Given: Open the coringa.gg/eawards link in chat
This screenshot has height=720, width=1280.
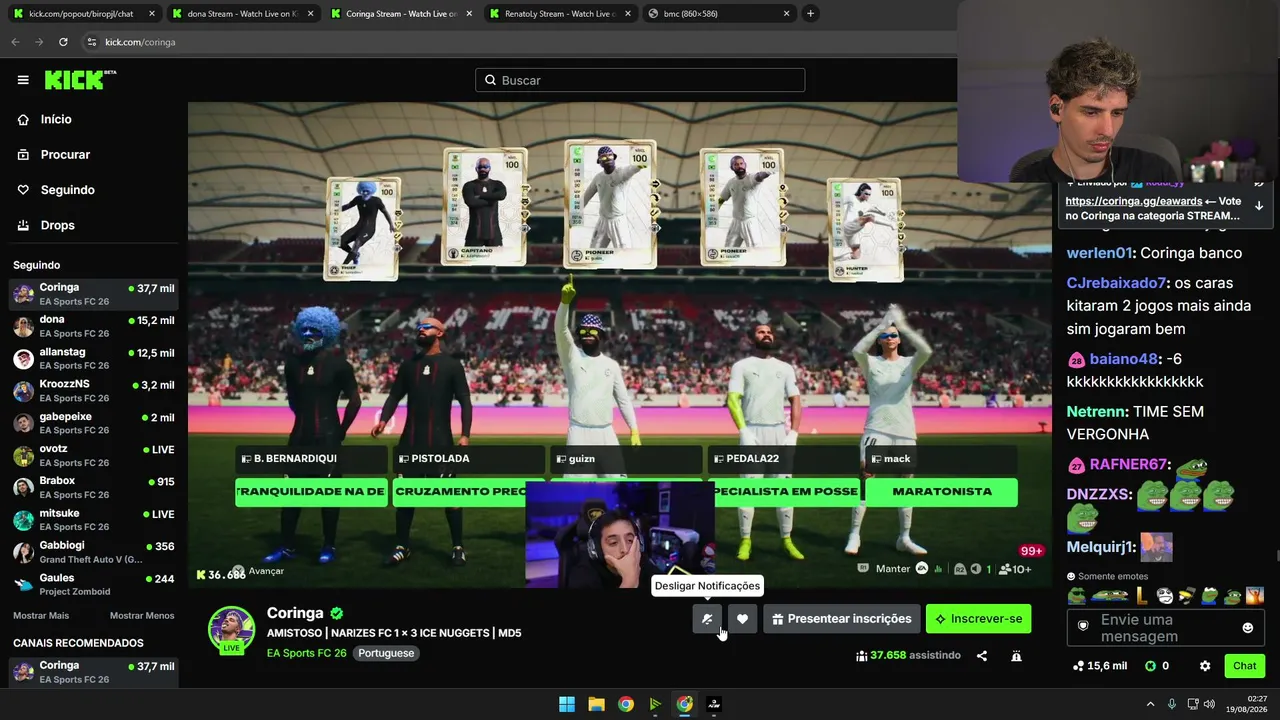Looking at the screenshot, I should [x=1134, y=201].
